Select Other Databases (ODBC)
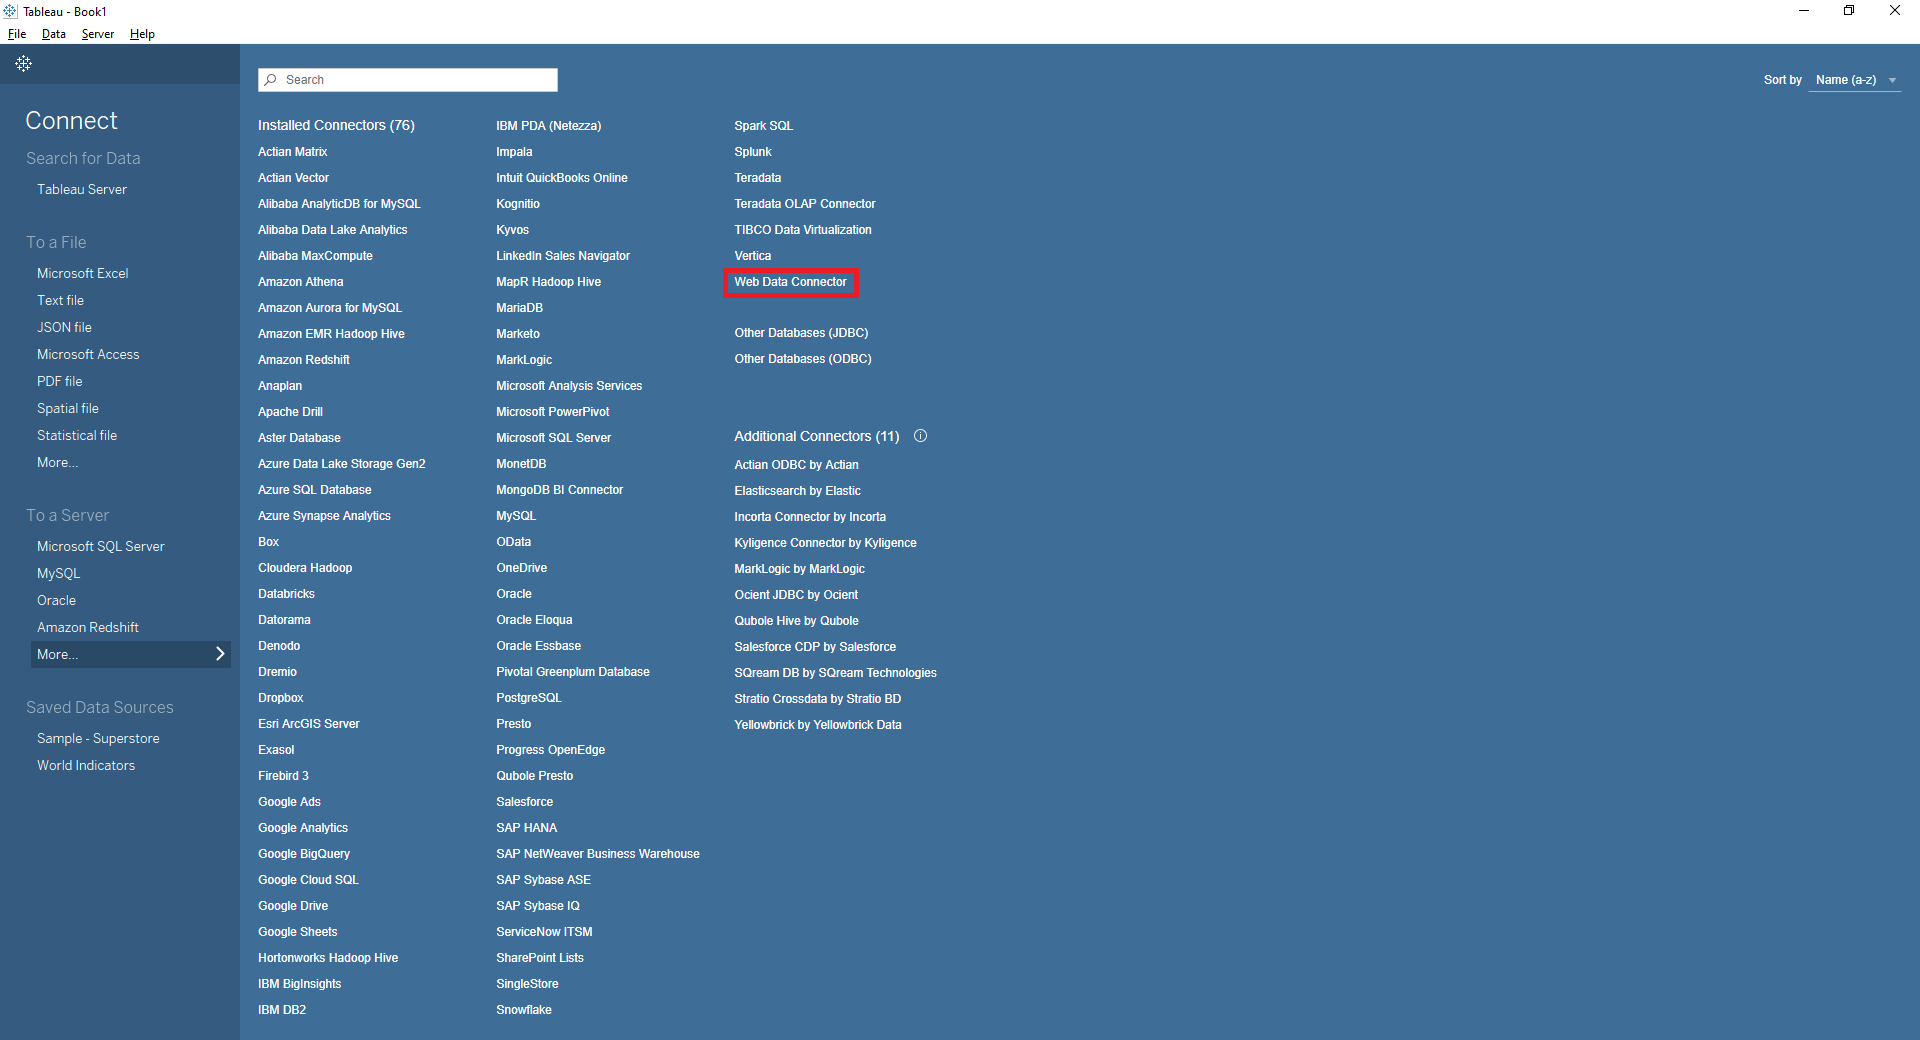 (x=803, y=359)
